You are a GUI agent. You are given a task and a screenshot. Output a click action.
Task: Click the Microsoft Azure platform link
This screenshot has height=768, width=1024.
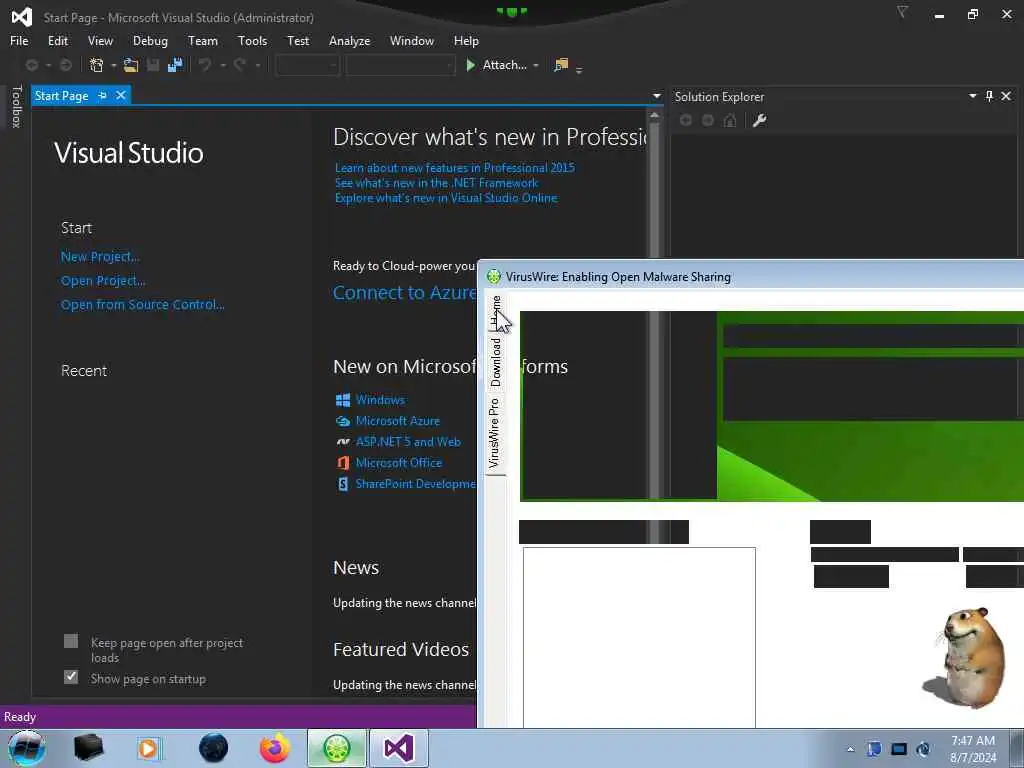coord(397,421)
